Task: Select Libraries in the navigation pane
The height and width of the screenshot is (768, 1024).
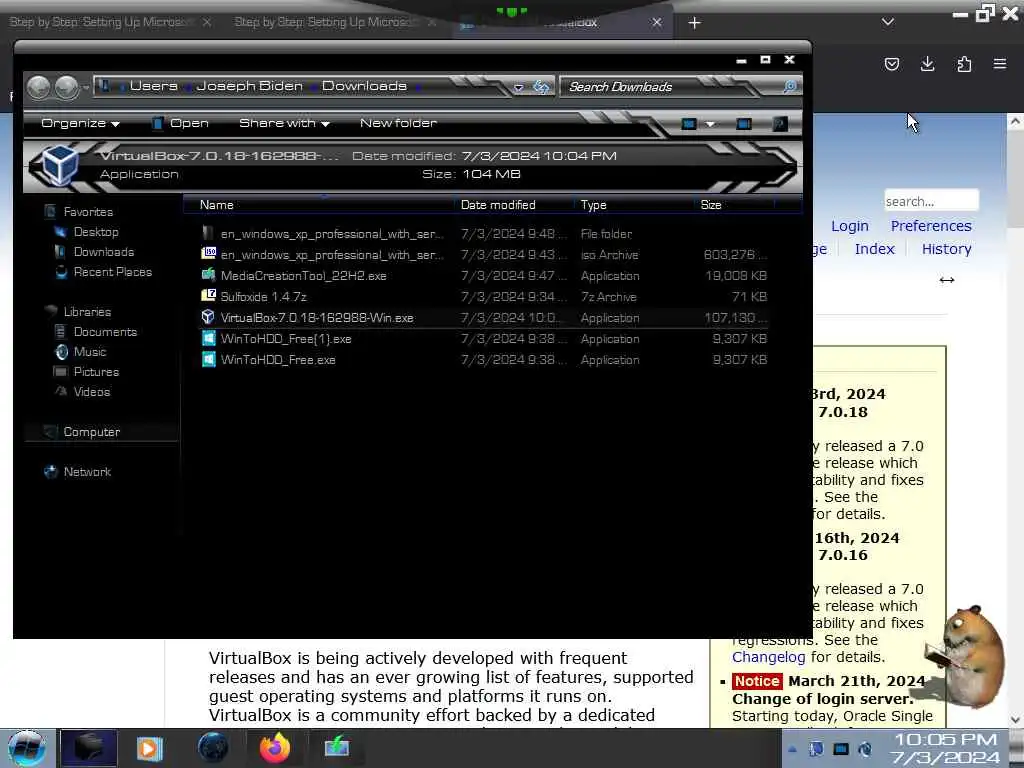Action: pyautogui.click(x=87, y=312)
